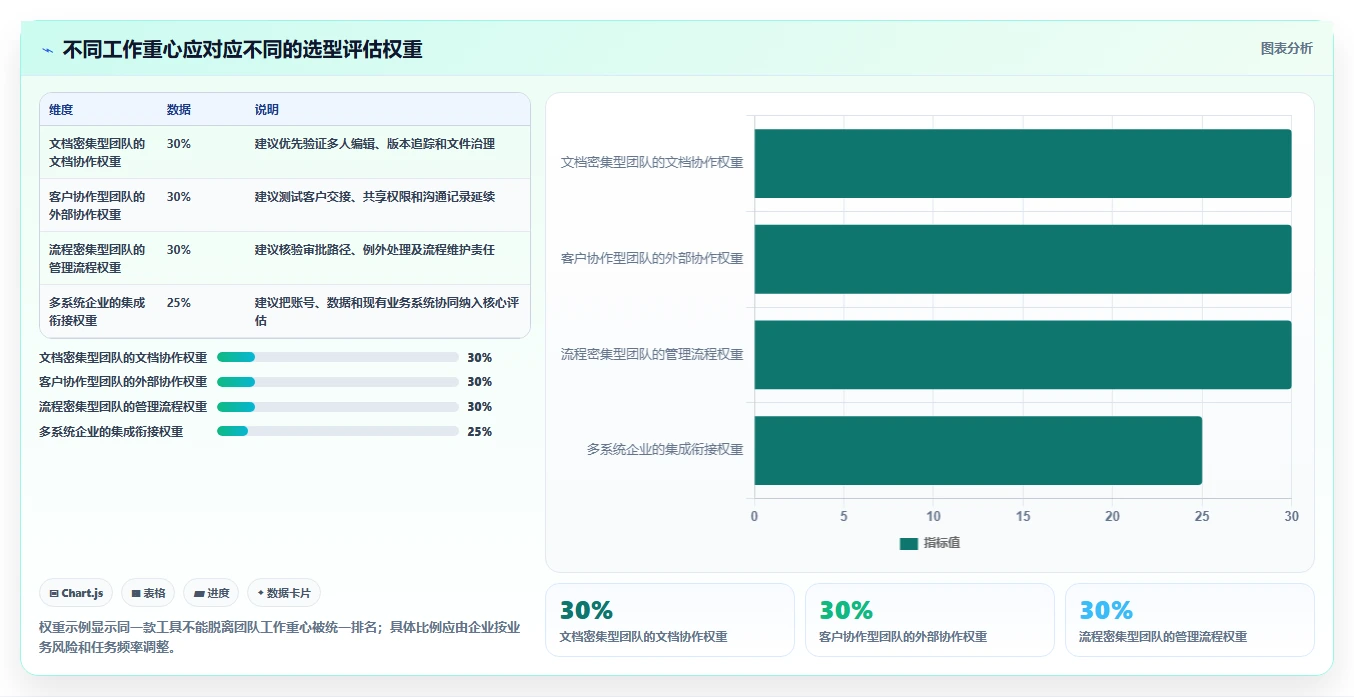The height and width of the screenshot is (697, 1354).
Task: Click the 说明 column header
Action: (x=267, y=110)
